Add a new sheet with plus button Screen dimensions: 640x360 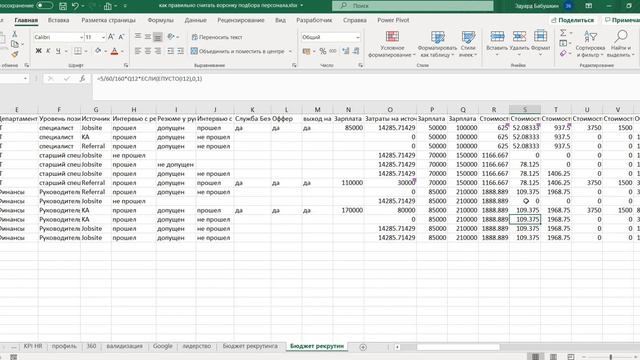tap(363, 347)
